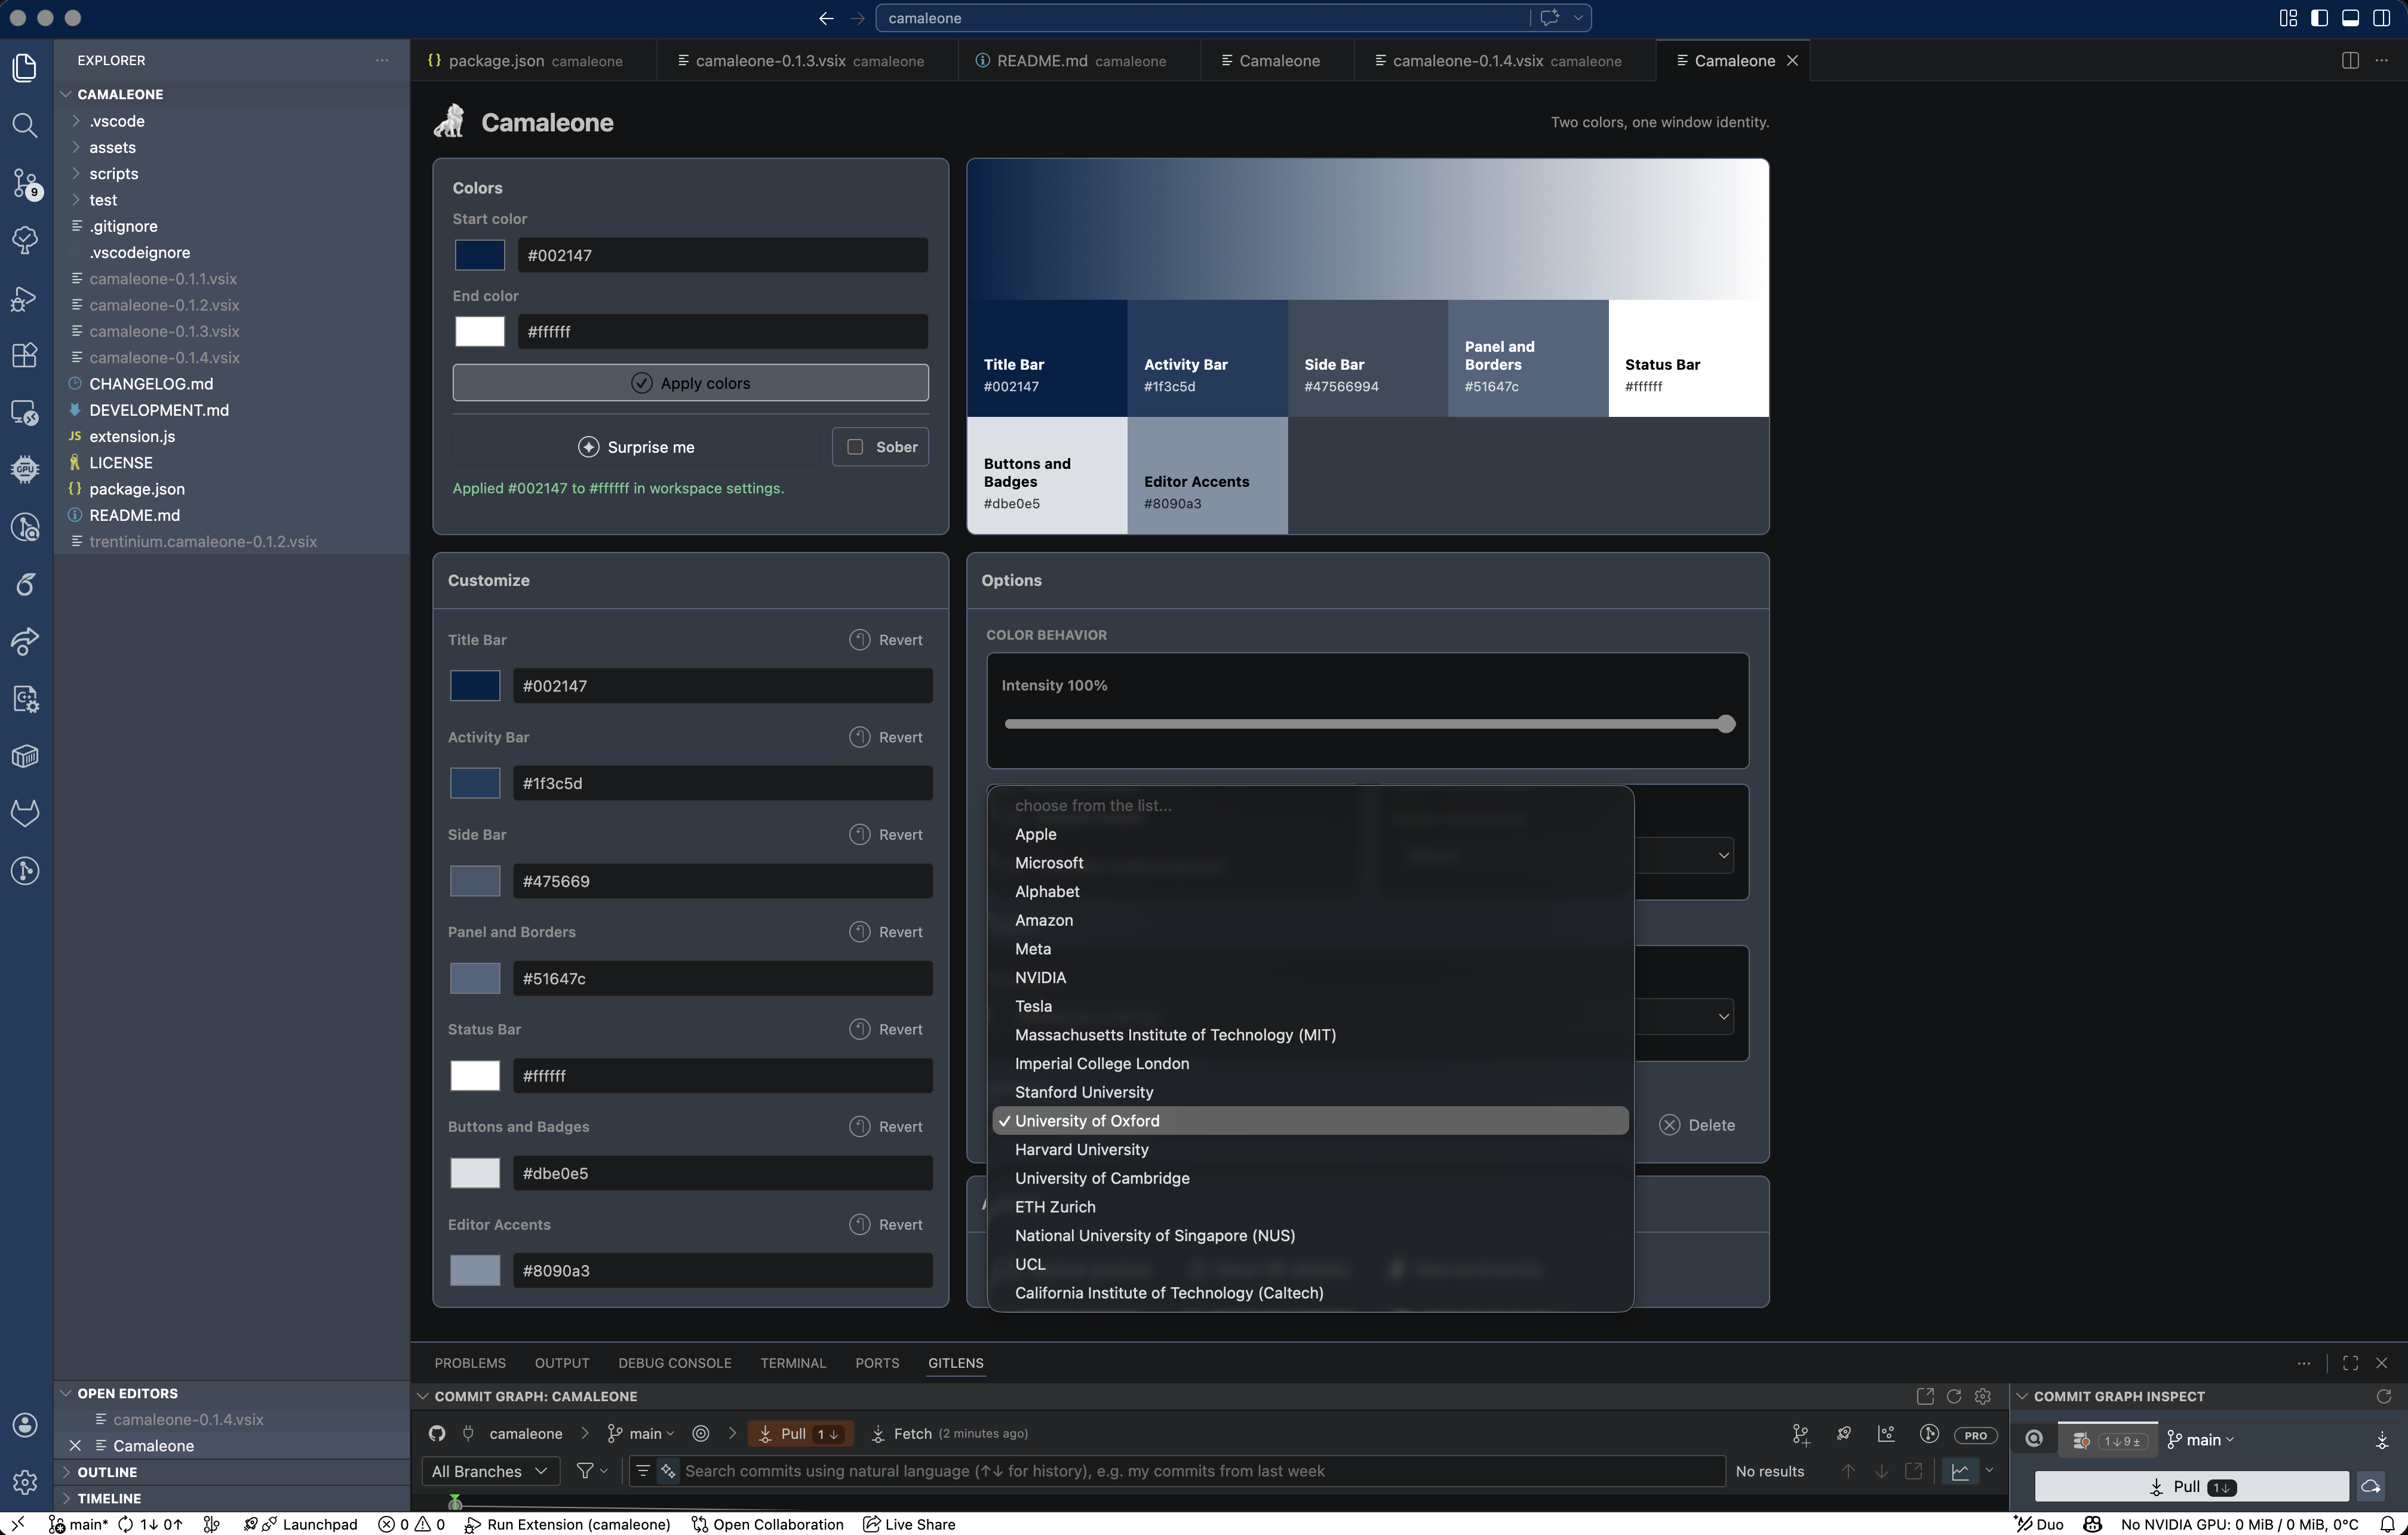Click the Pull button in commit graph

[x=800, y=1434]
